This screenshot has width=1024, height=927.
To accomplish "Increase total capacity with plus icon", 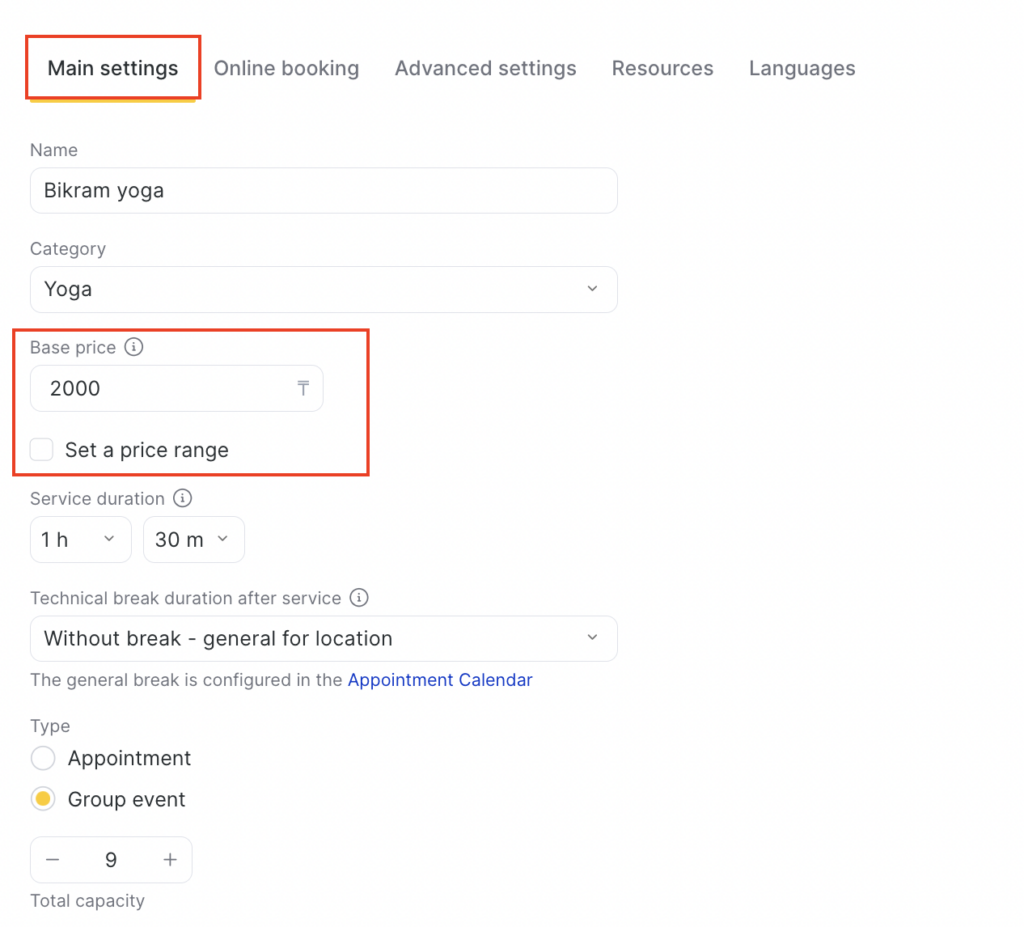I will pyautogui.click(x=170, y=860).
